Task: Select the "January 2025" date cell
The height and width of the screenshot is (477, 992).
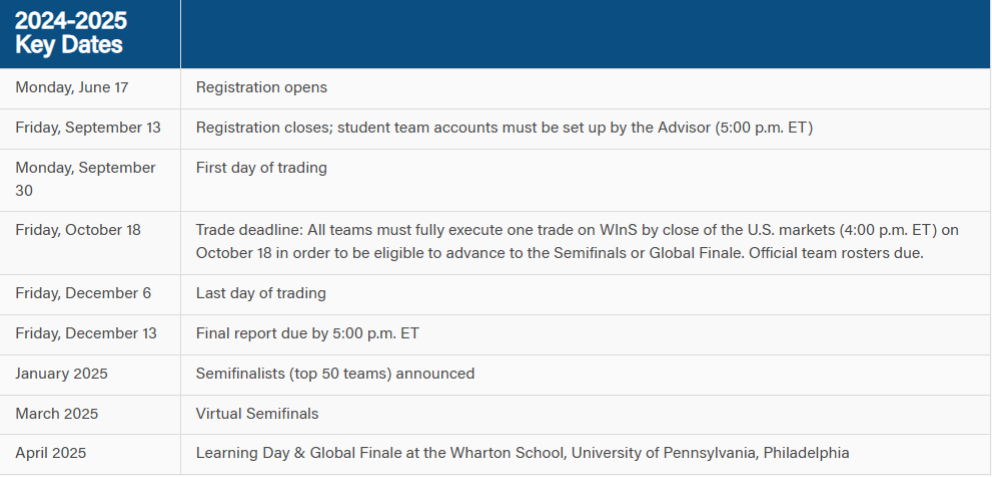Action: point(61,374)
